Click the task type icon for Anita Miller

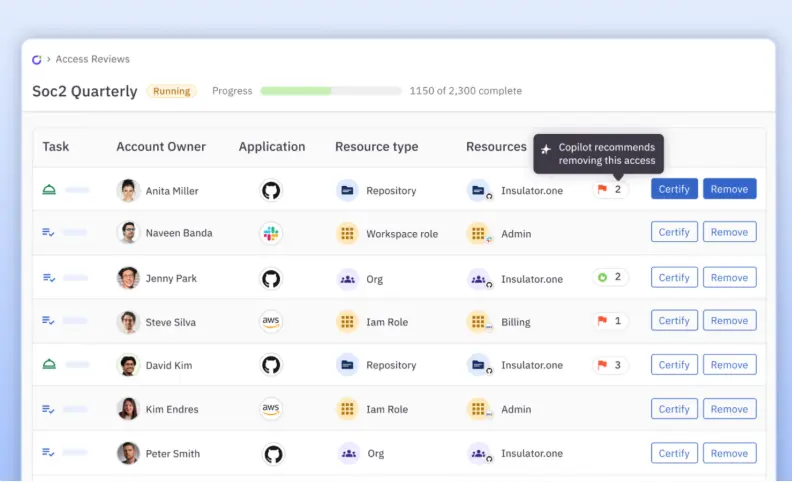[49, 190]
